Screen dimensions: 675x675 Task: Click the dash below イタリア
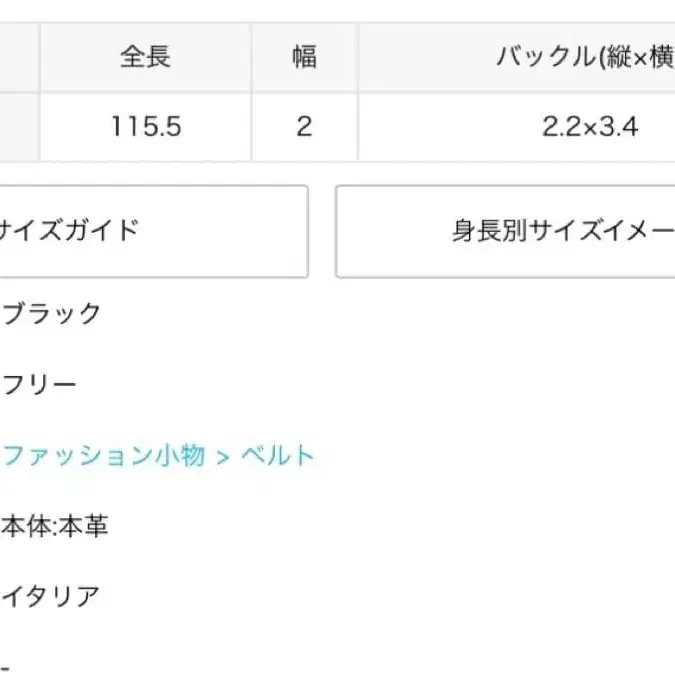tap(5, 665)
